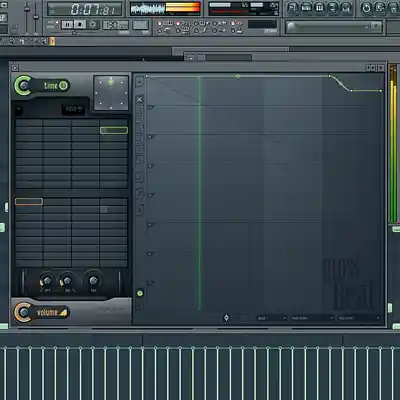Click the green control point on envelope line
400x400 pixels.
point(238,76)
